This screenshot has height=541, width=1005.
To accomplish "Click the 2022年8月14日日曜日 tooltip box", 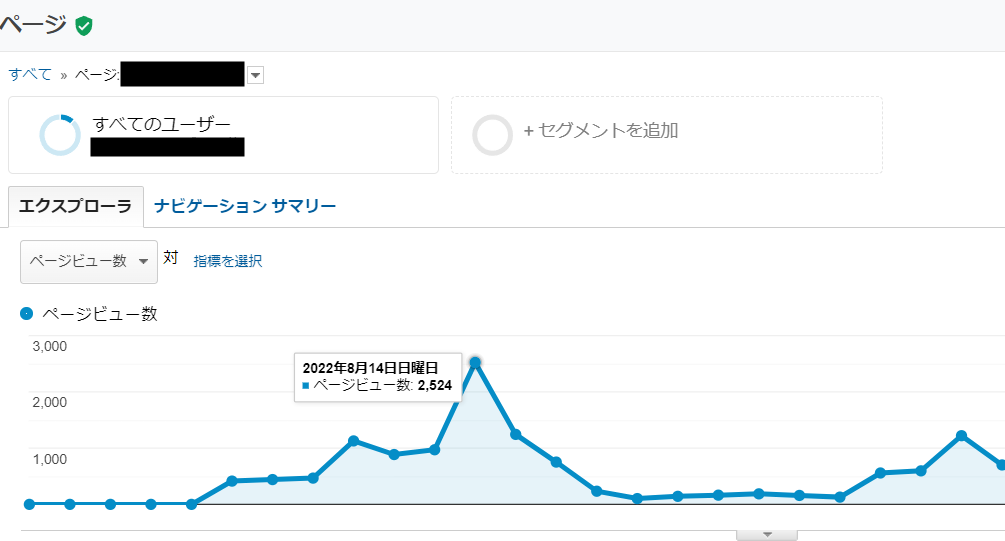I will pyautogui.click(x=378, y=377).
